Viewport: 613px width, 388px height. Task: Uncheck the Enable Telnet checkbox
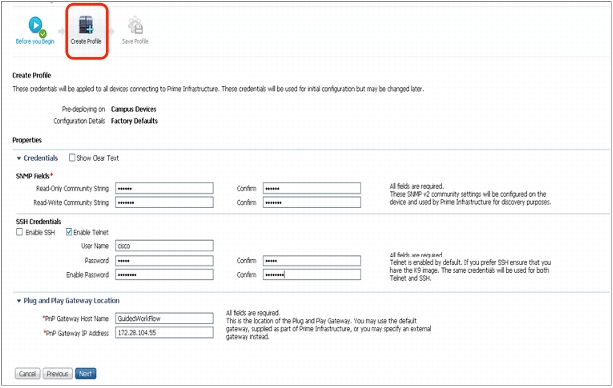coord(69,232)
